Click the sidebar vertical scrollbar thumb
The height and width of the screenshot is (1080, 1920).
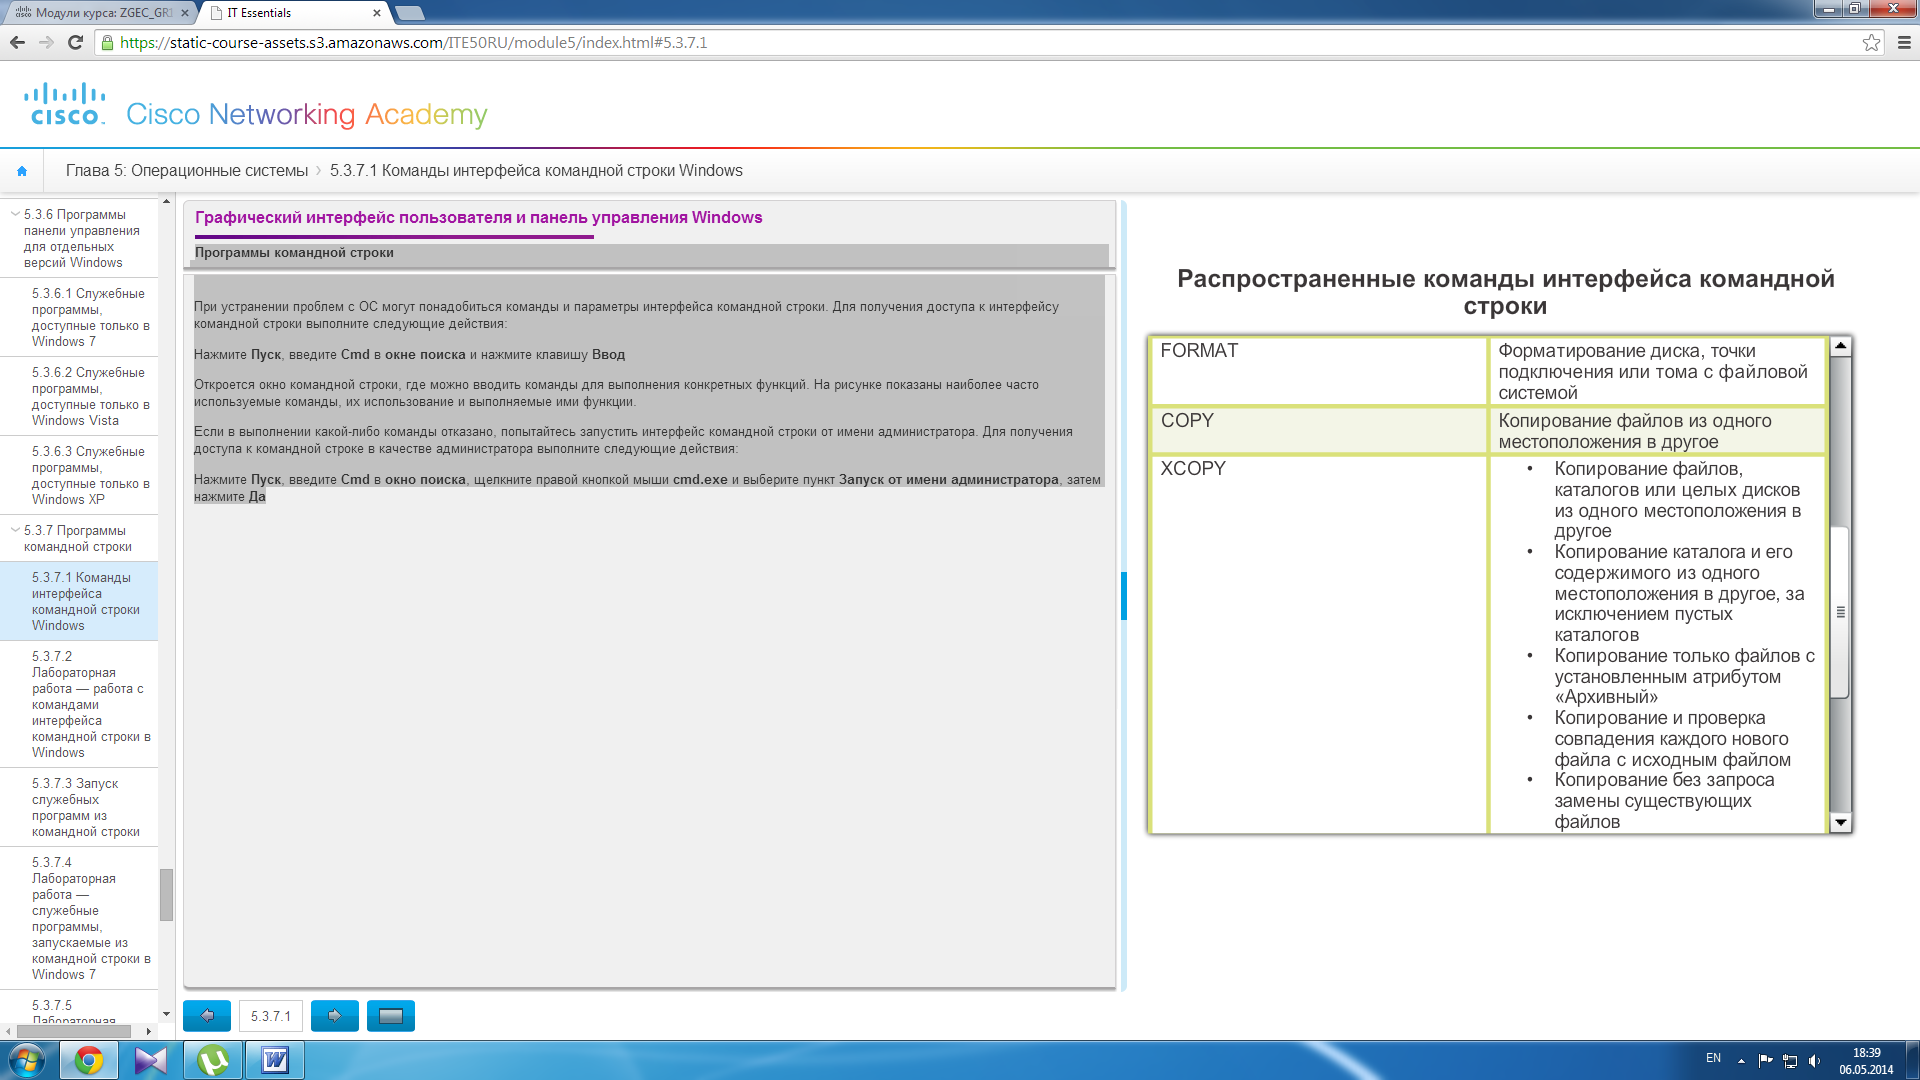166,894
